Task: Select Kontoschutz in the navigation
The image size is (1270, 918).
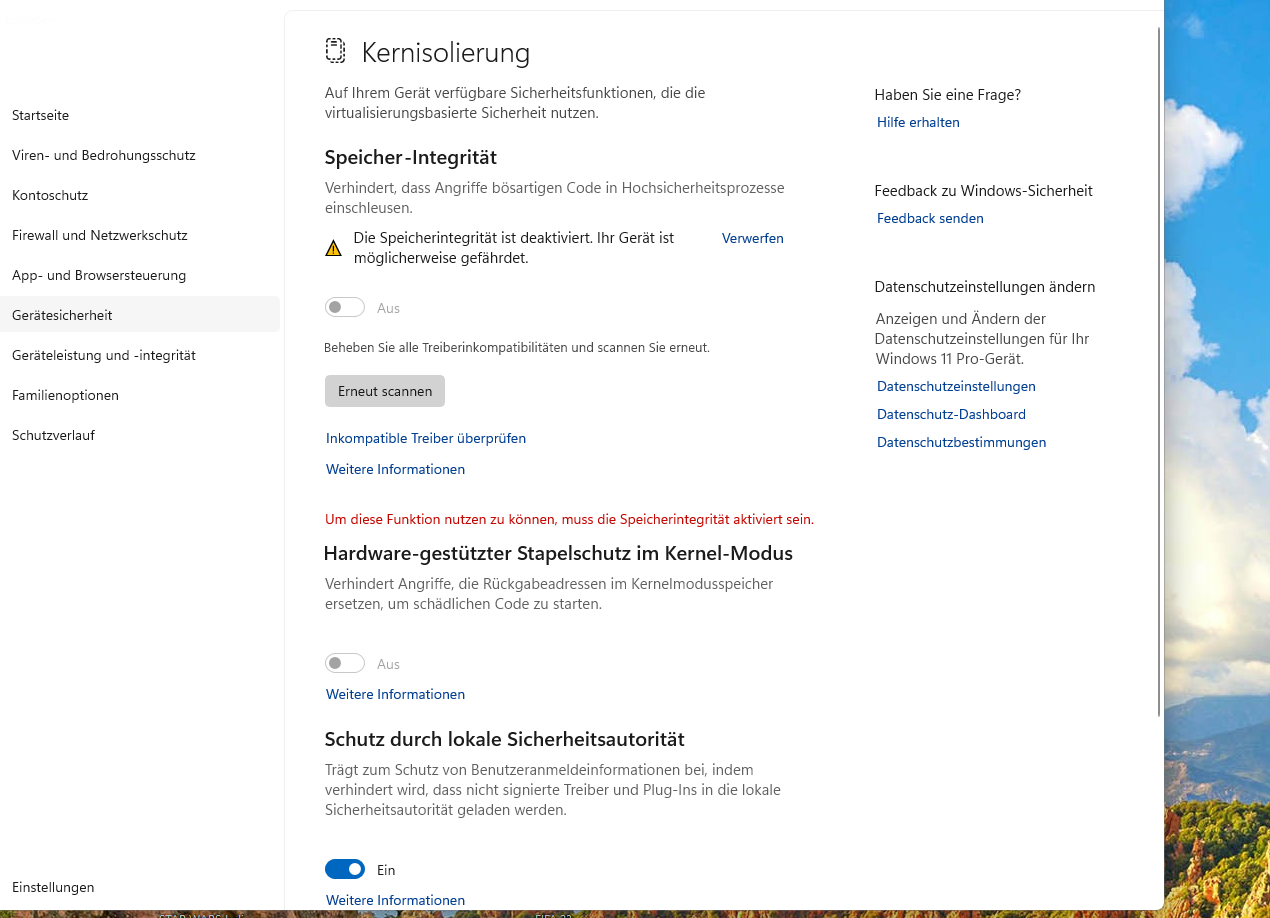Action: click(x=50, y=196)
